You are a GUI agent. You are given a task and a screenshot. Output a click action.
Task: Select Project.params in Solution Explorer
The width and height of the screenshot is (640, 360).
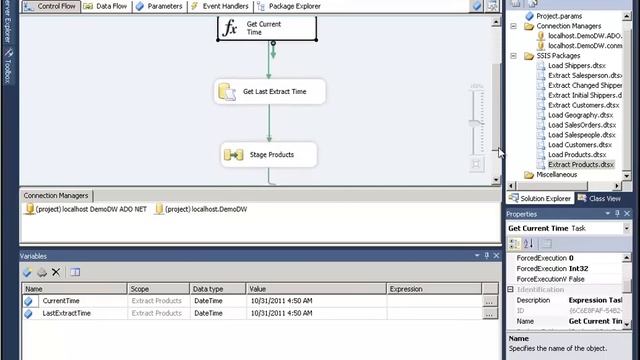[559, 16]
